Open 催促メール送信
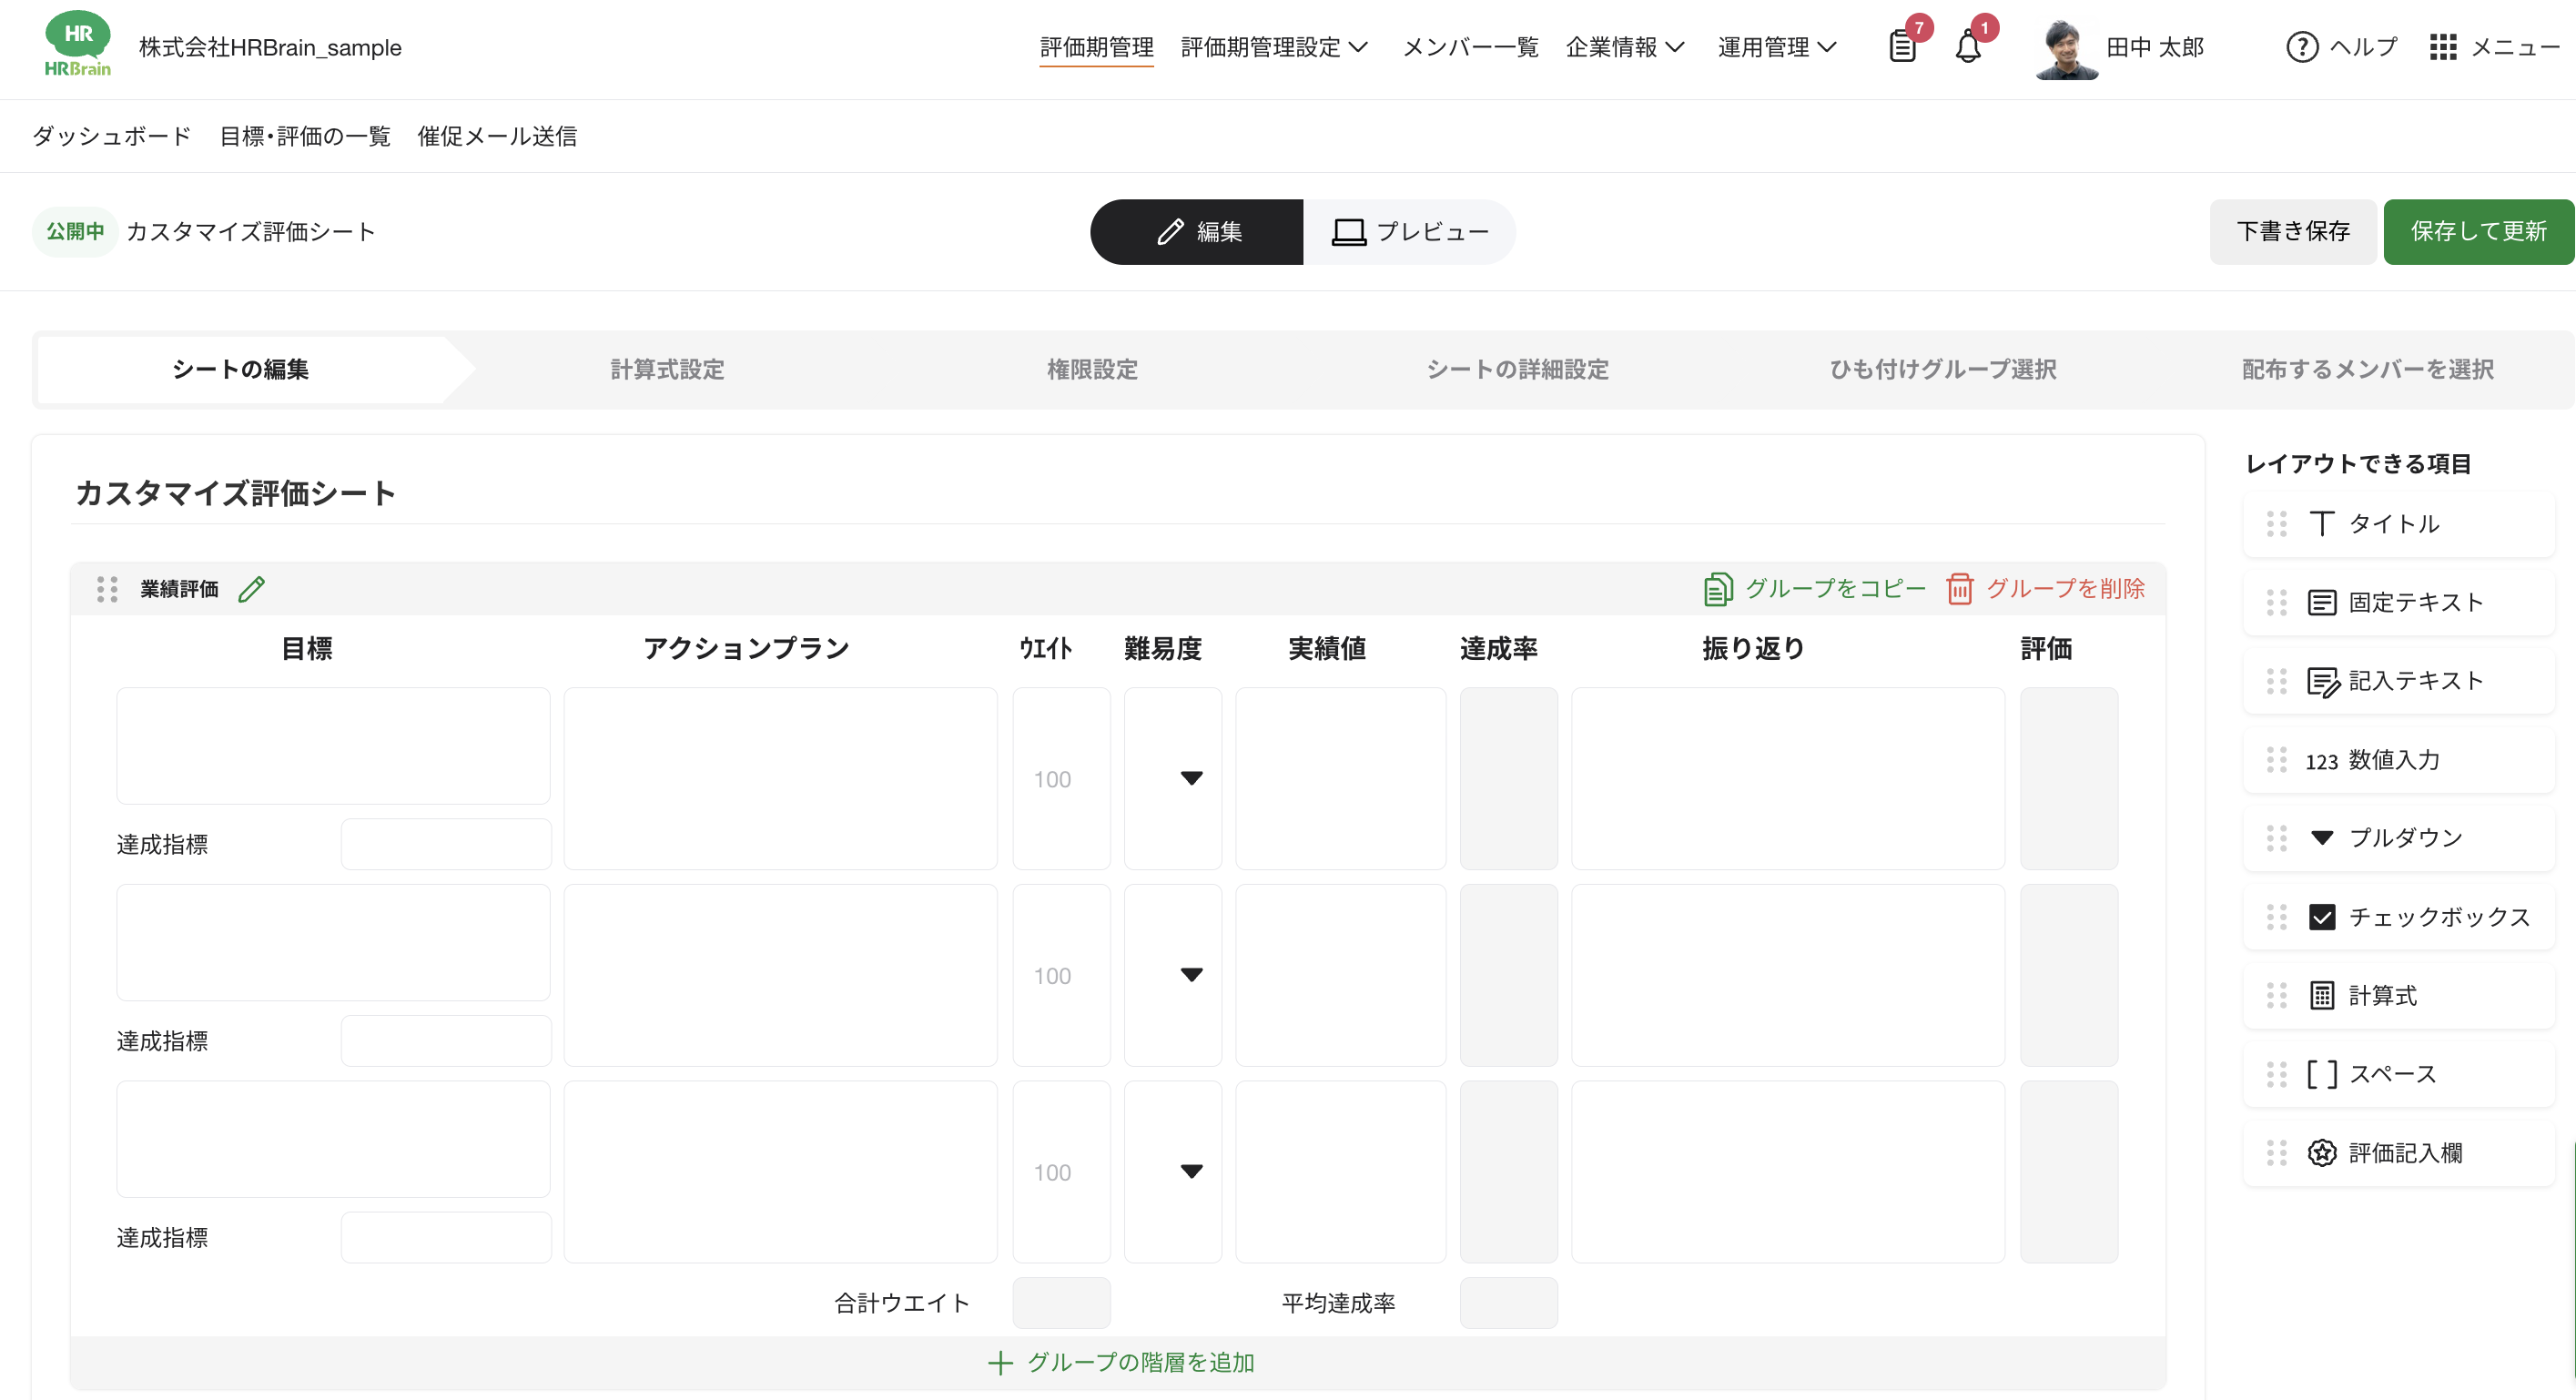The image size is (2576, 1400). coord(497,136)
